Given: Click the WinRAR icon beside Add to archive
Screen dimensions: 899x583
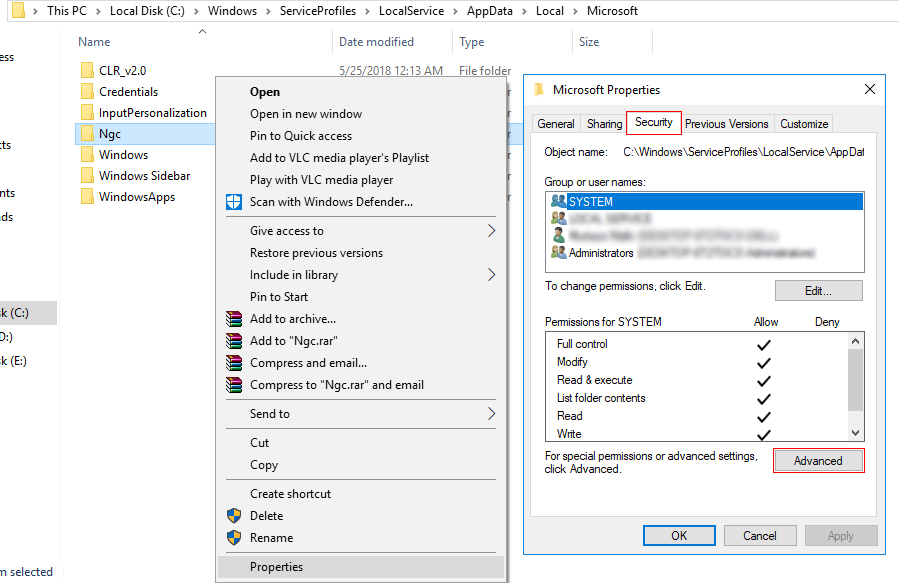Looking at the screenshot, I should (234, 319).
